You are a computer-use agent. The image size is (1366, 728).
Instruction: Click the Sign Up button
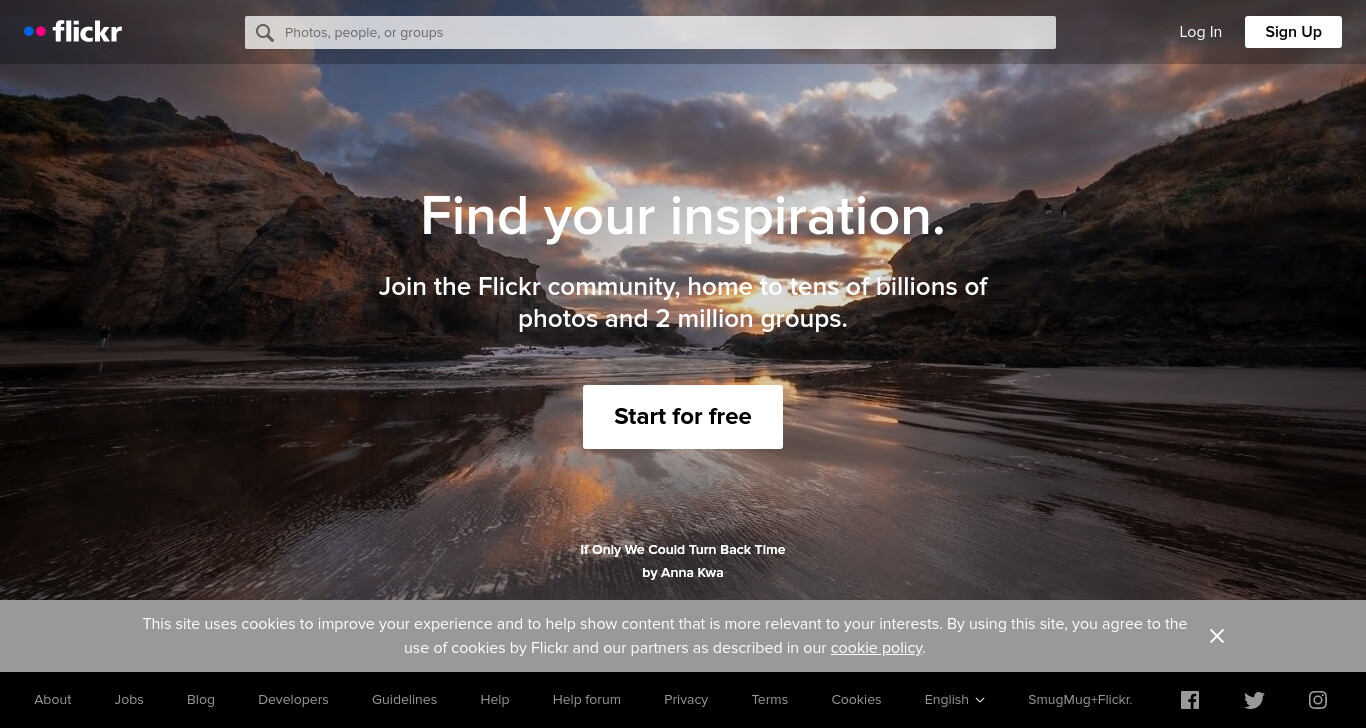pyautogui.click(x=1293, y=32)
